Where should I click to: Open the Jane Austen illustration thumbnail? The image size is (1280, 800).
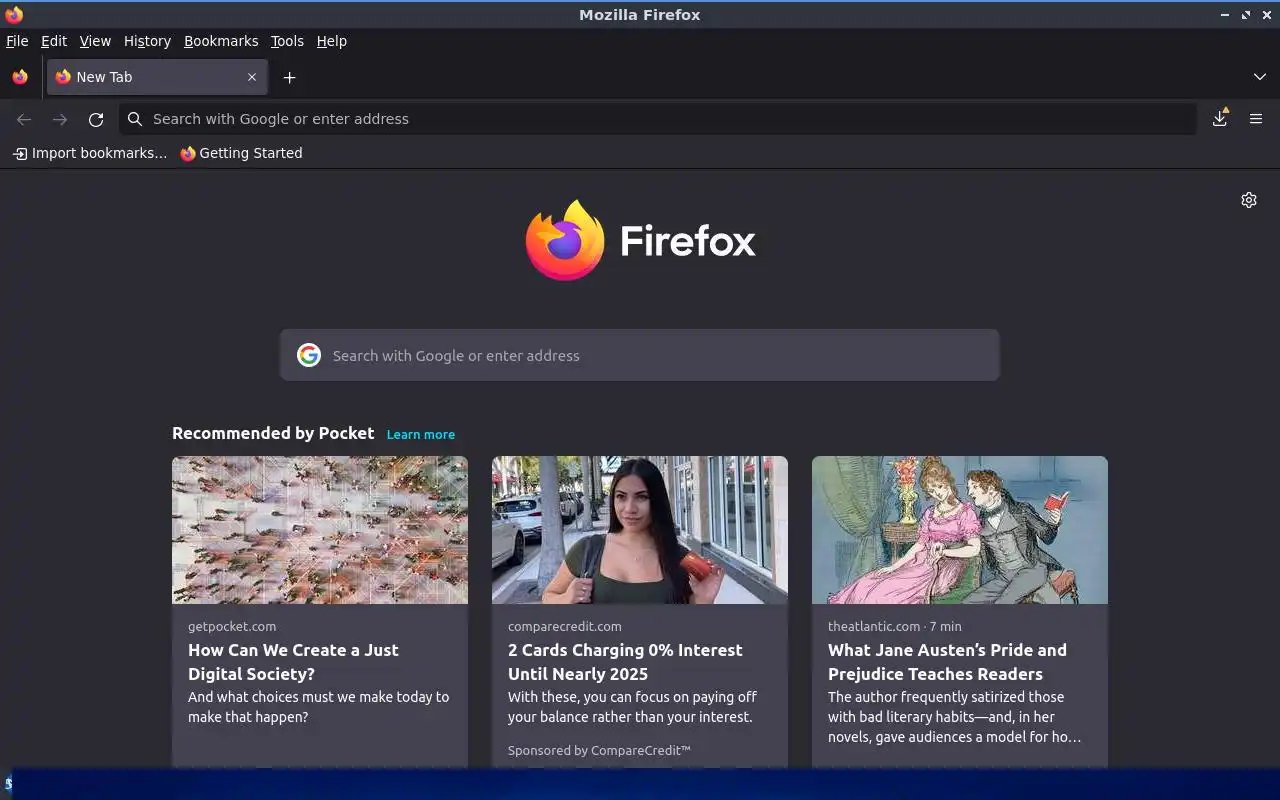[960, 530]
